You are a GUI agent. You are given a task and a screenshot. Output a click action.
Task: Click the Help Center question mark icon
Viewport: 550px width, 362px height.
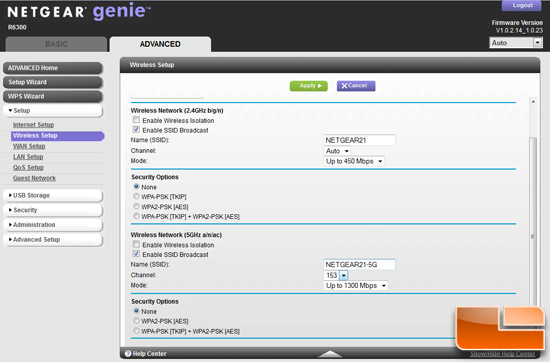[128, 354]
